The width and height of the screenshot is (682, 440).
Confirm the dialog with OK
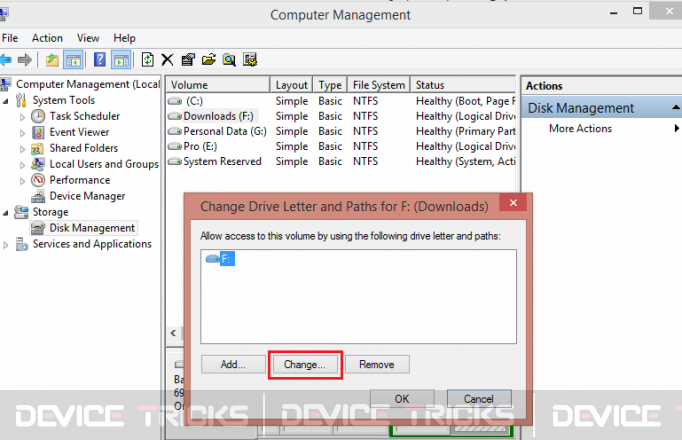402,399
